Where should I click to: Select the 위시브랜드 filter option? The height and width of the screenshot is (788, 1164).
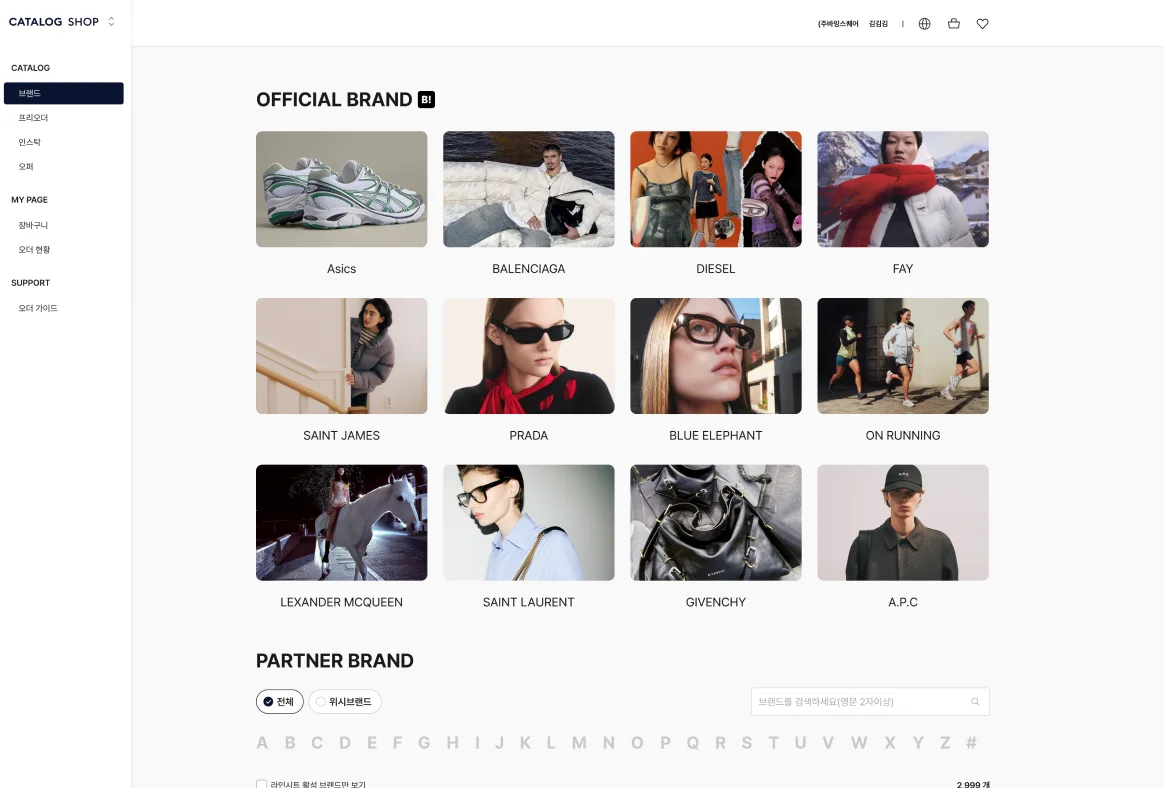tap(345, 702)
